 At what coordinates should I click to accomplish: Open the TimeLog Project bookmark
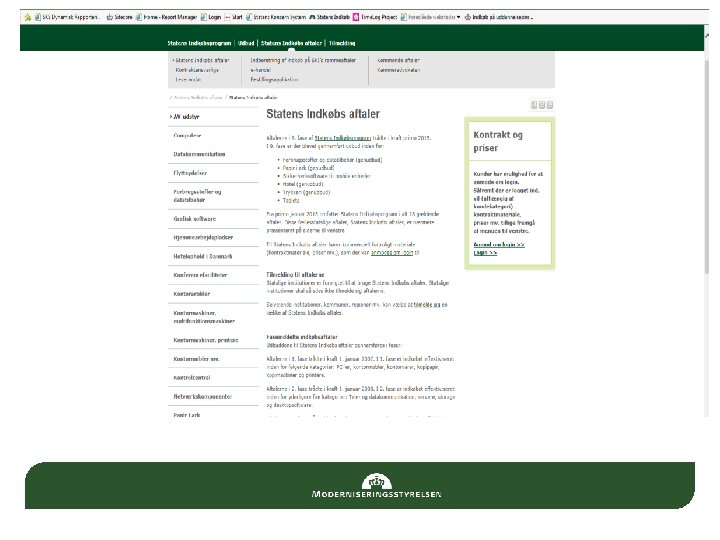(375, 17)
